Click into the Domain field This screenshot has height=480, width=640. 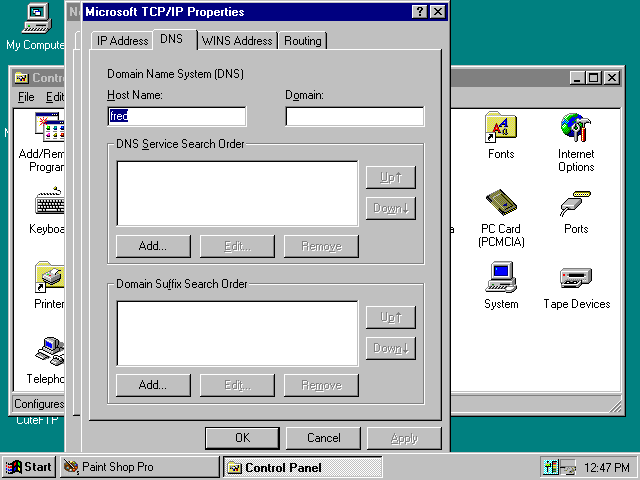[355, 116]
